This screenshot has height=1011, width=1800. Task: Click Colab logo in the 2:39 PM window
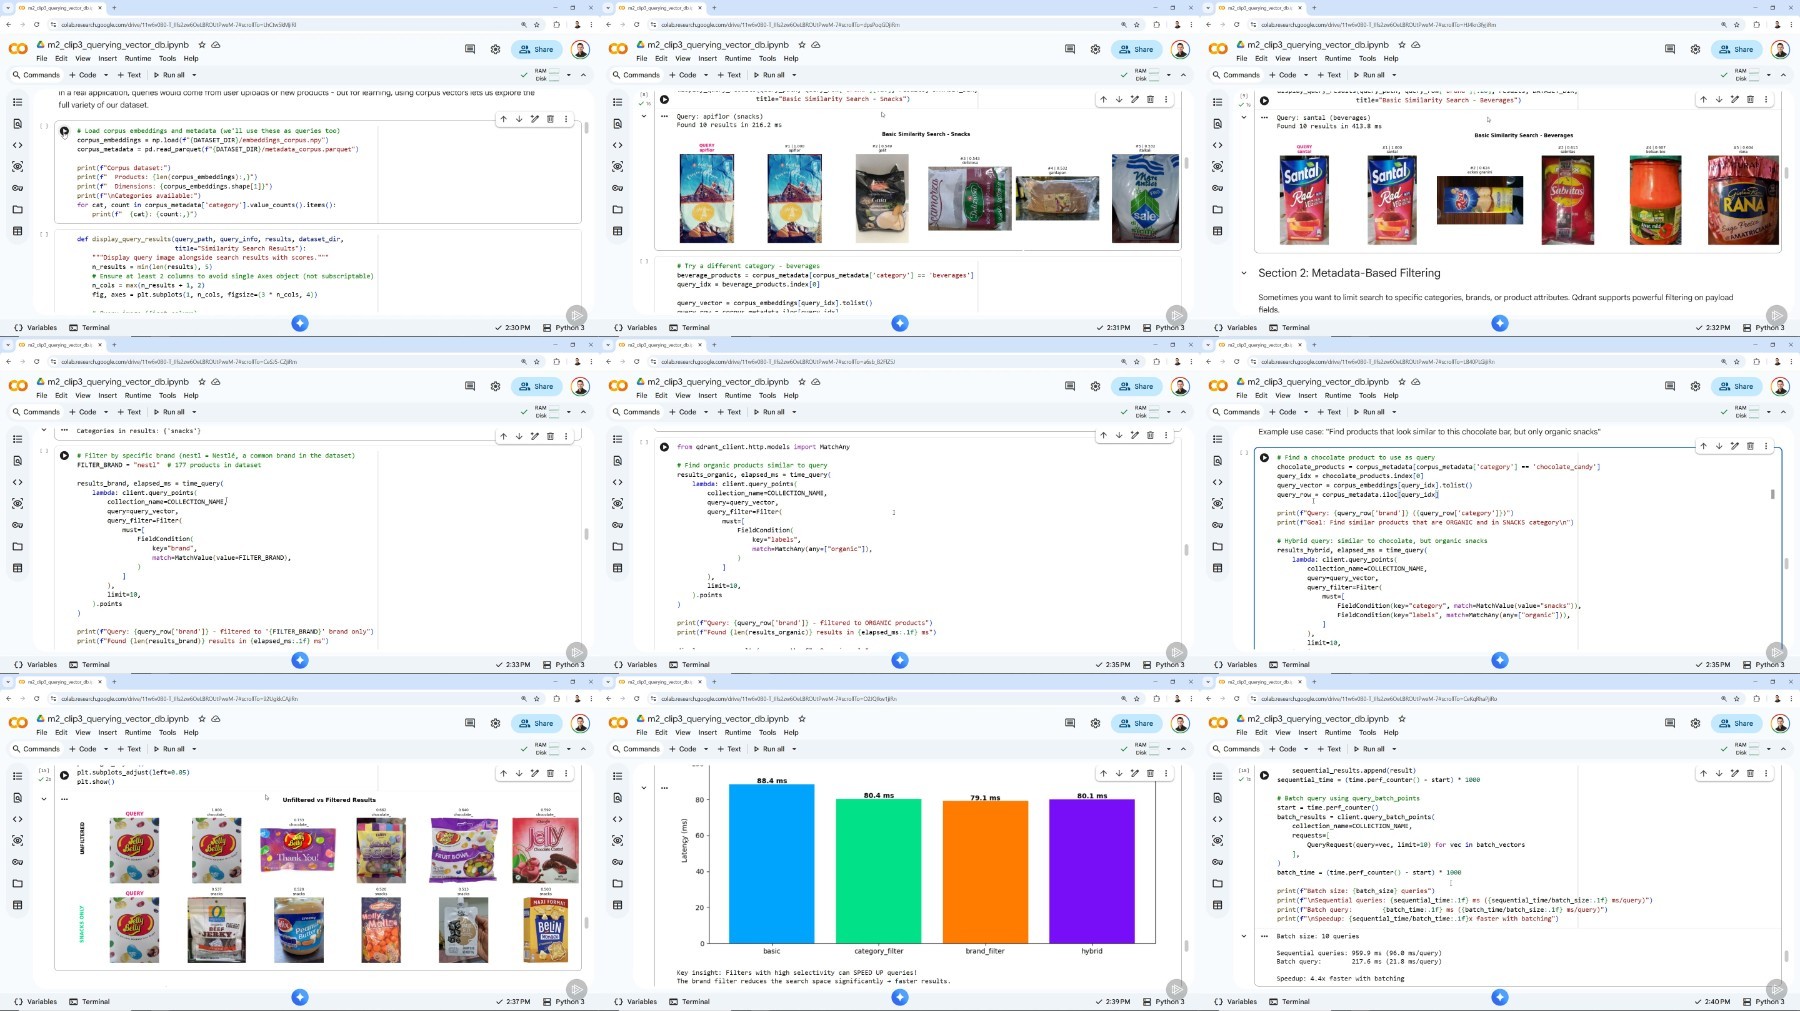coord(618,723)
